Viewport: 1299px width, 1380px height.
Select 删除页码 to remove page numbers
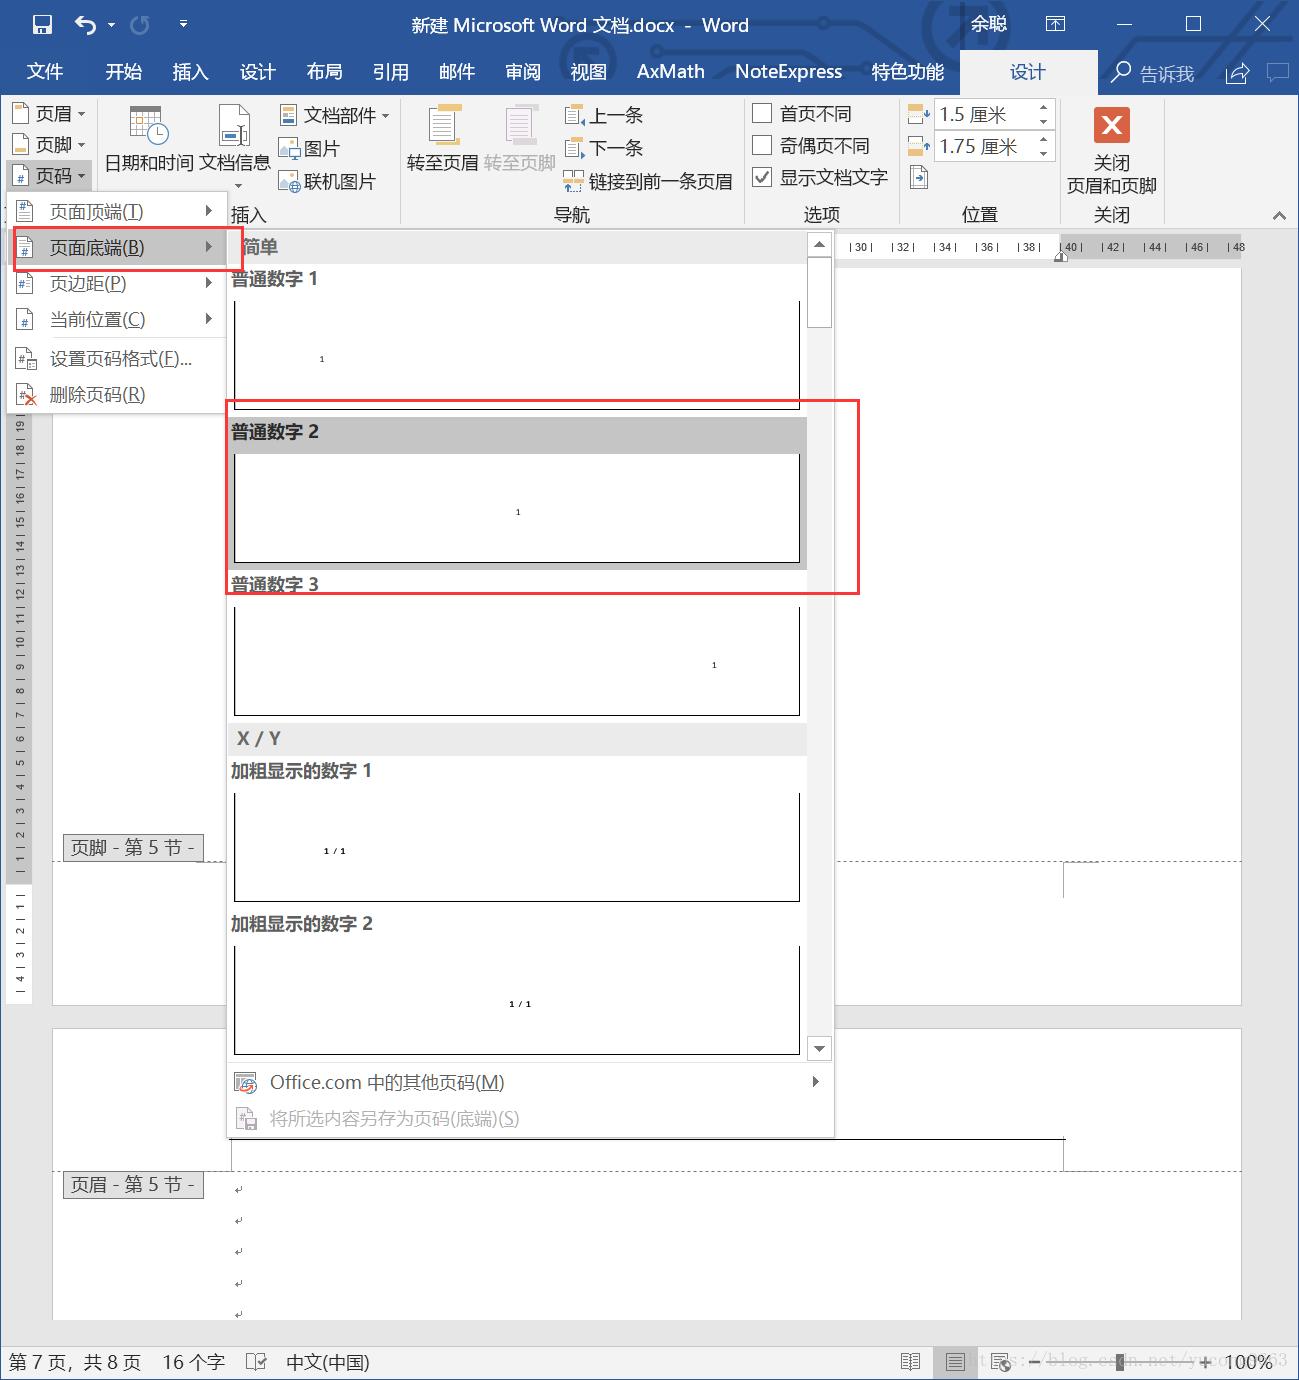point(117,395)
